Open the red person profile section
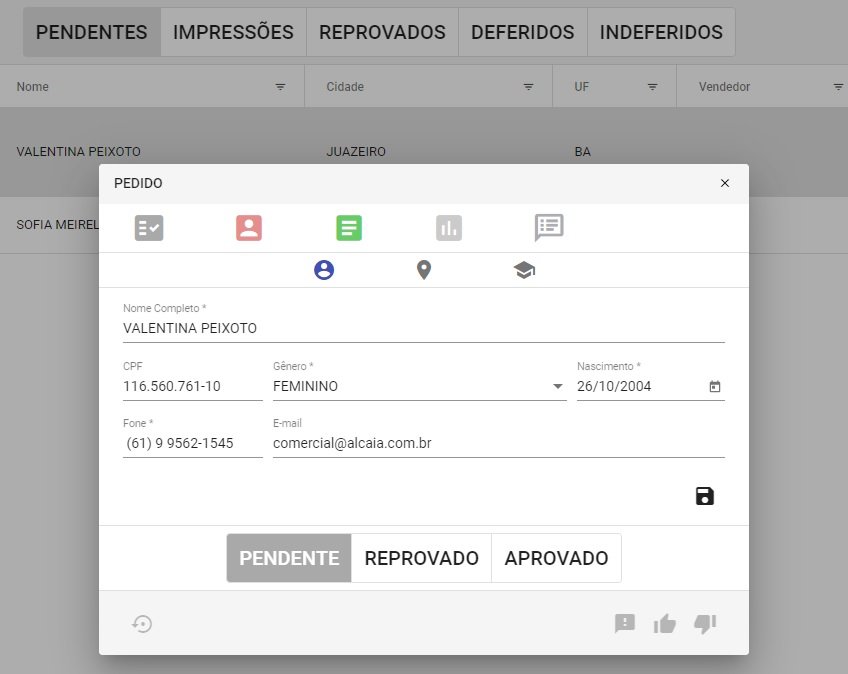The width and height of the screenshot is (848, 674). [249, 228]
